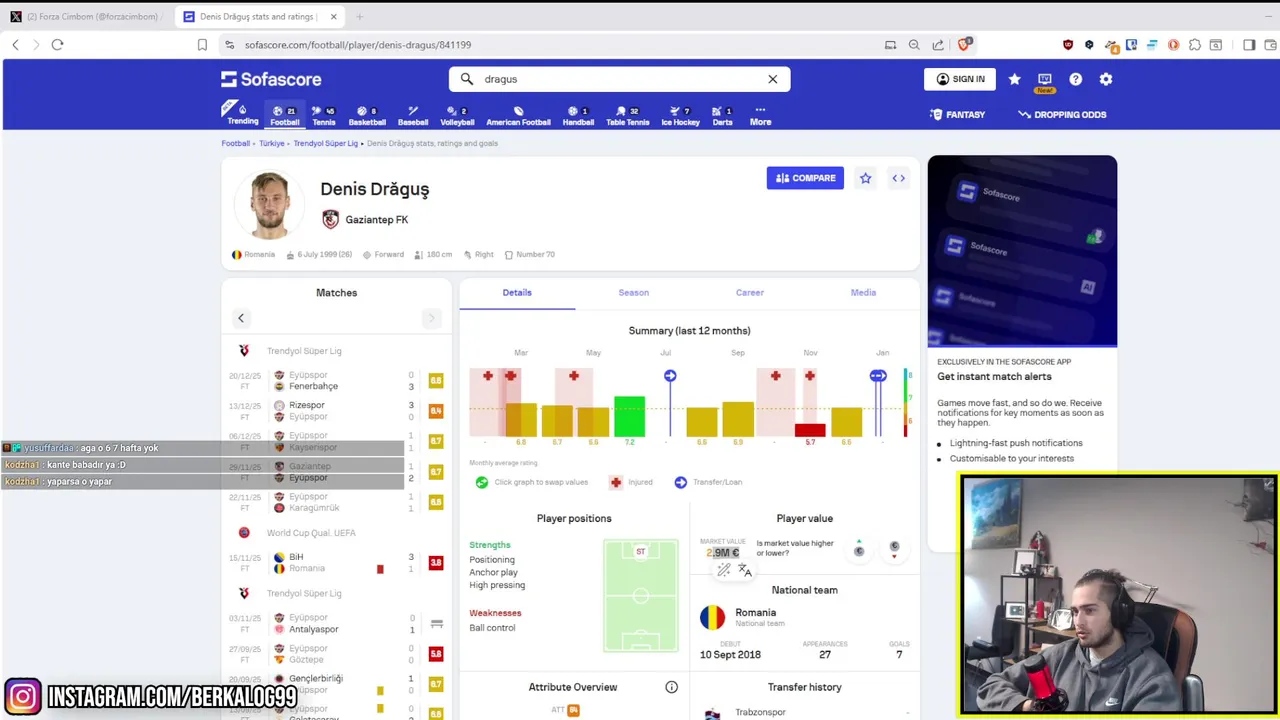Open favourites star in Sofascore header
This screenshot has height=720, width=1280.
1014,79
